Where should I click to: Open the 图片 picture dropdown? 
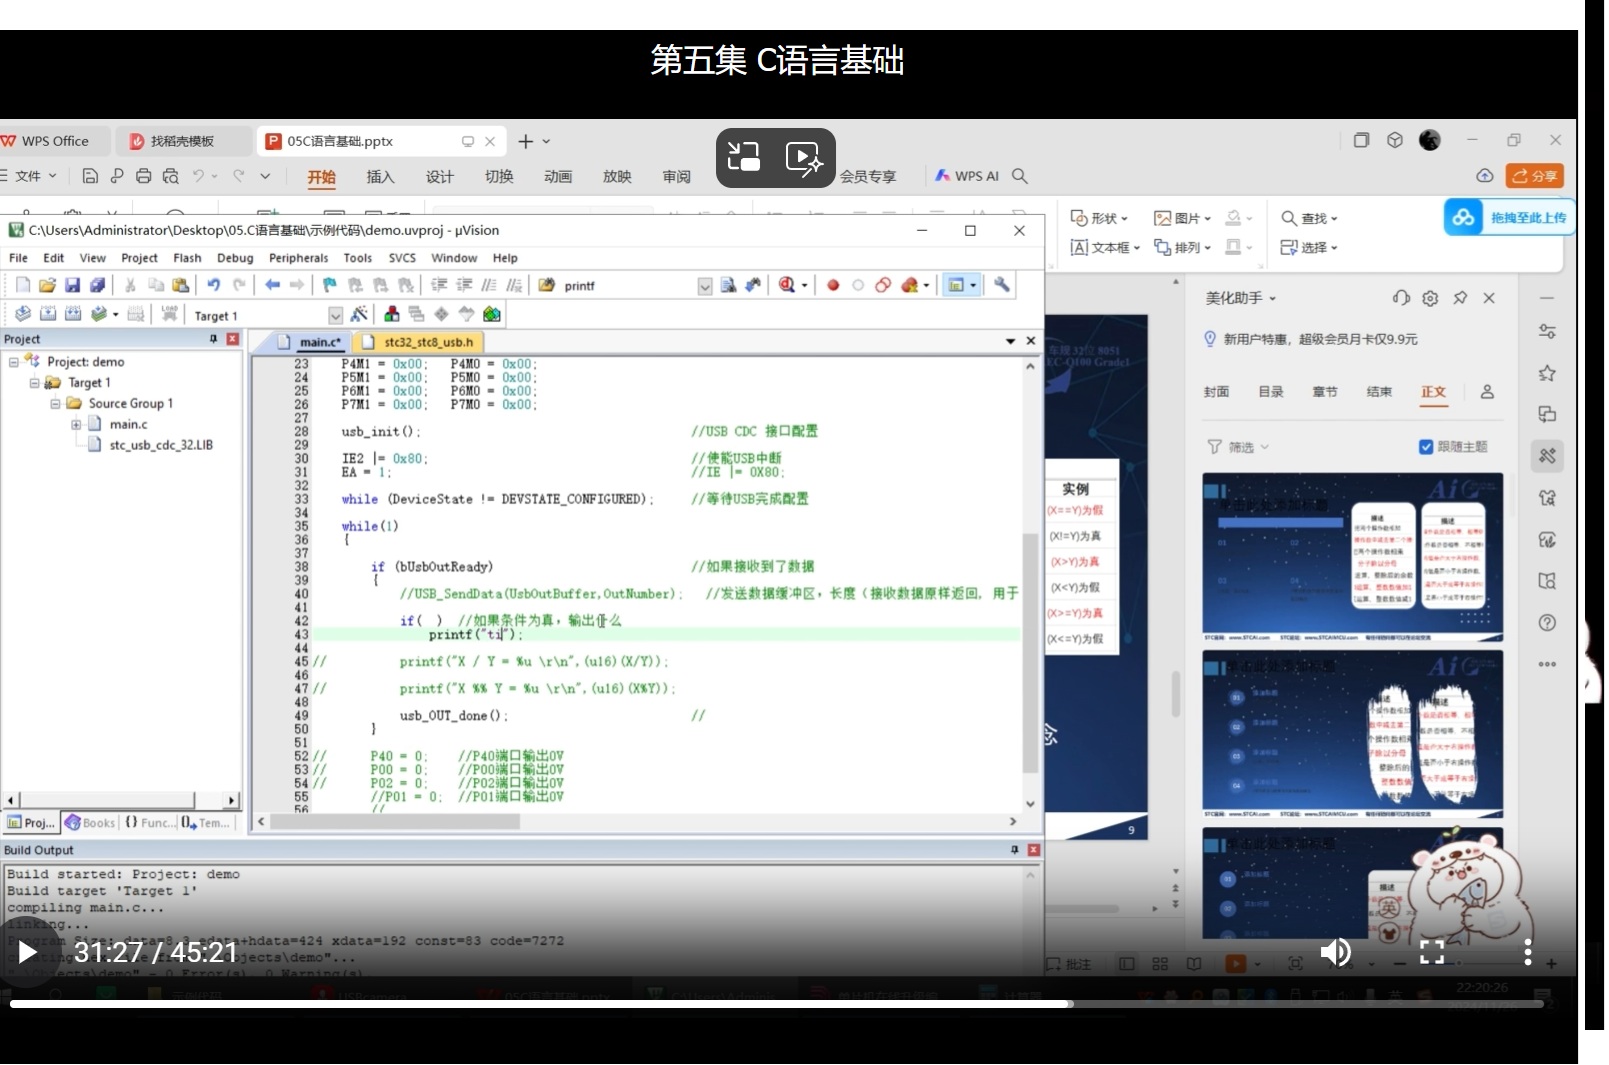(x=1182, y=218)
